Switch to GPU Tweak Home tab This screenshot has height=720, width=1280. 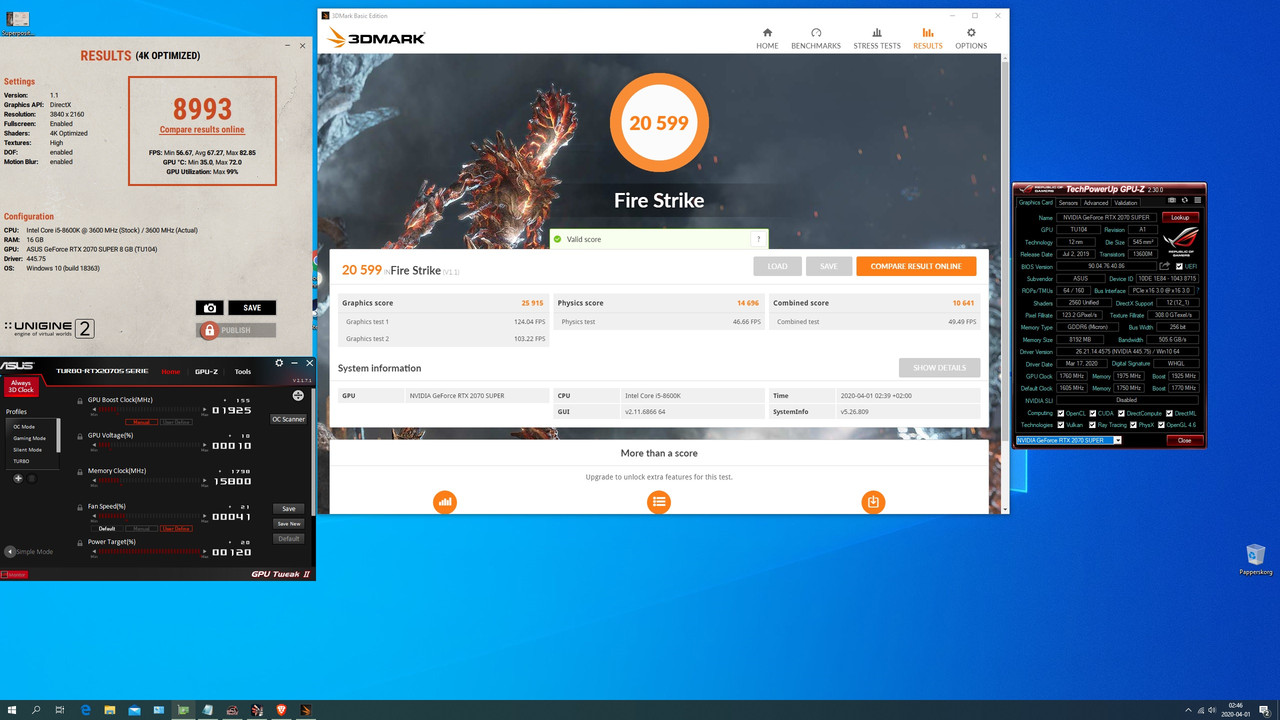click(171, 371)
